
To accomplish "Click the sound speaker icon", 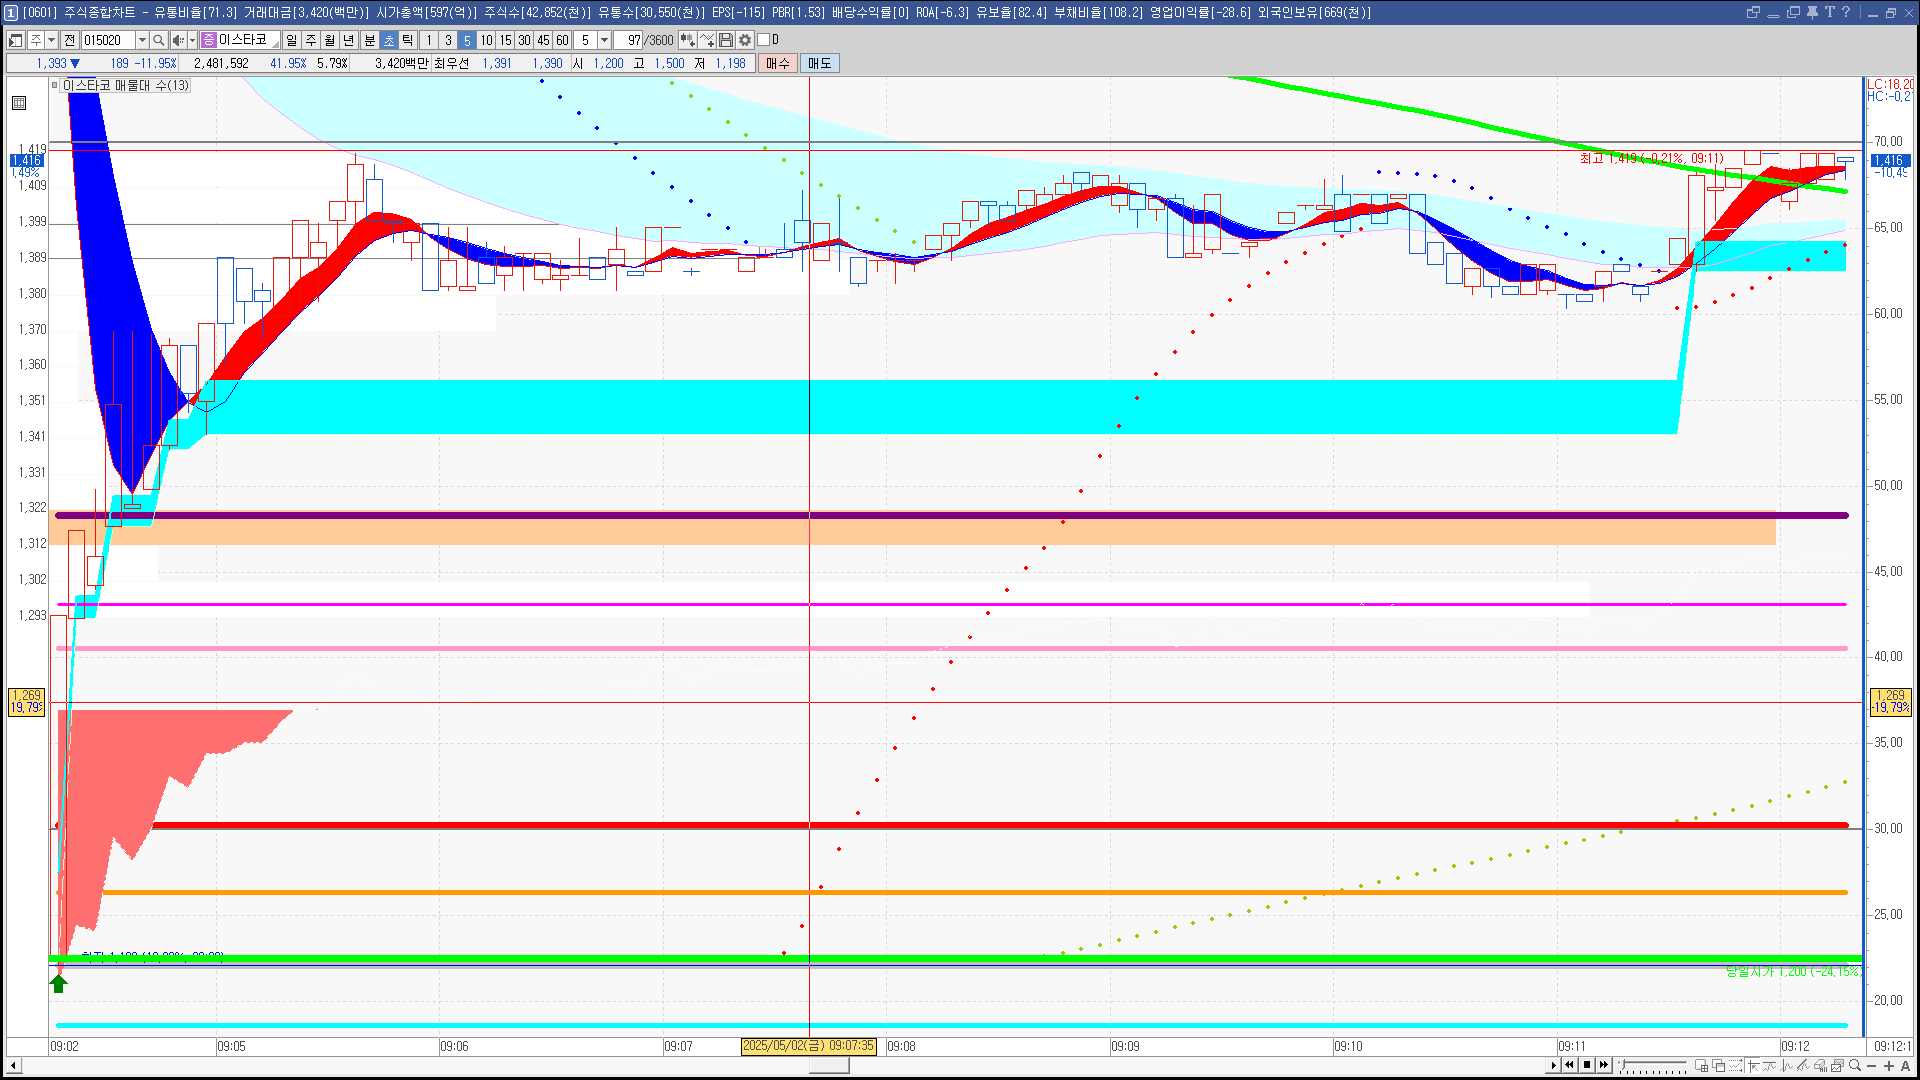I will [x=177, y=40].
